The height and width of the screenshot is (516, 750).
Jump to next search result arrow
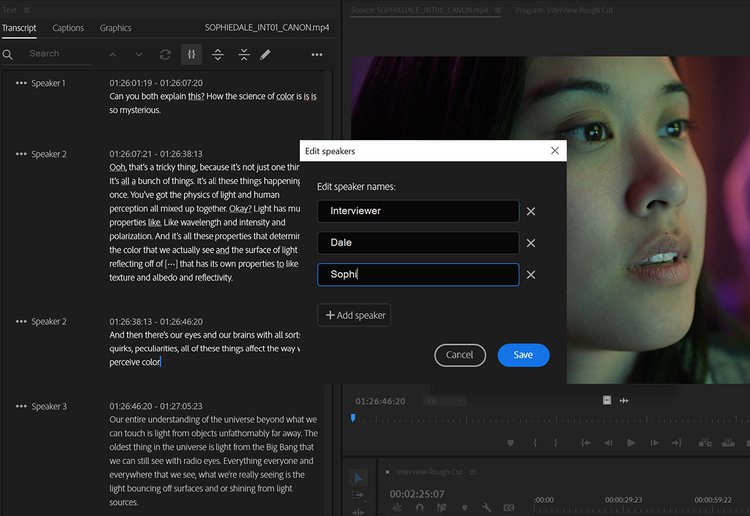[138, 54]
